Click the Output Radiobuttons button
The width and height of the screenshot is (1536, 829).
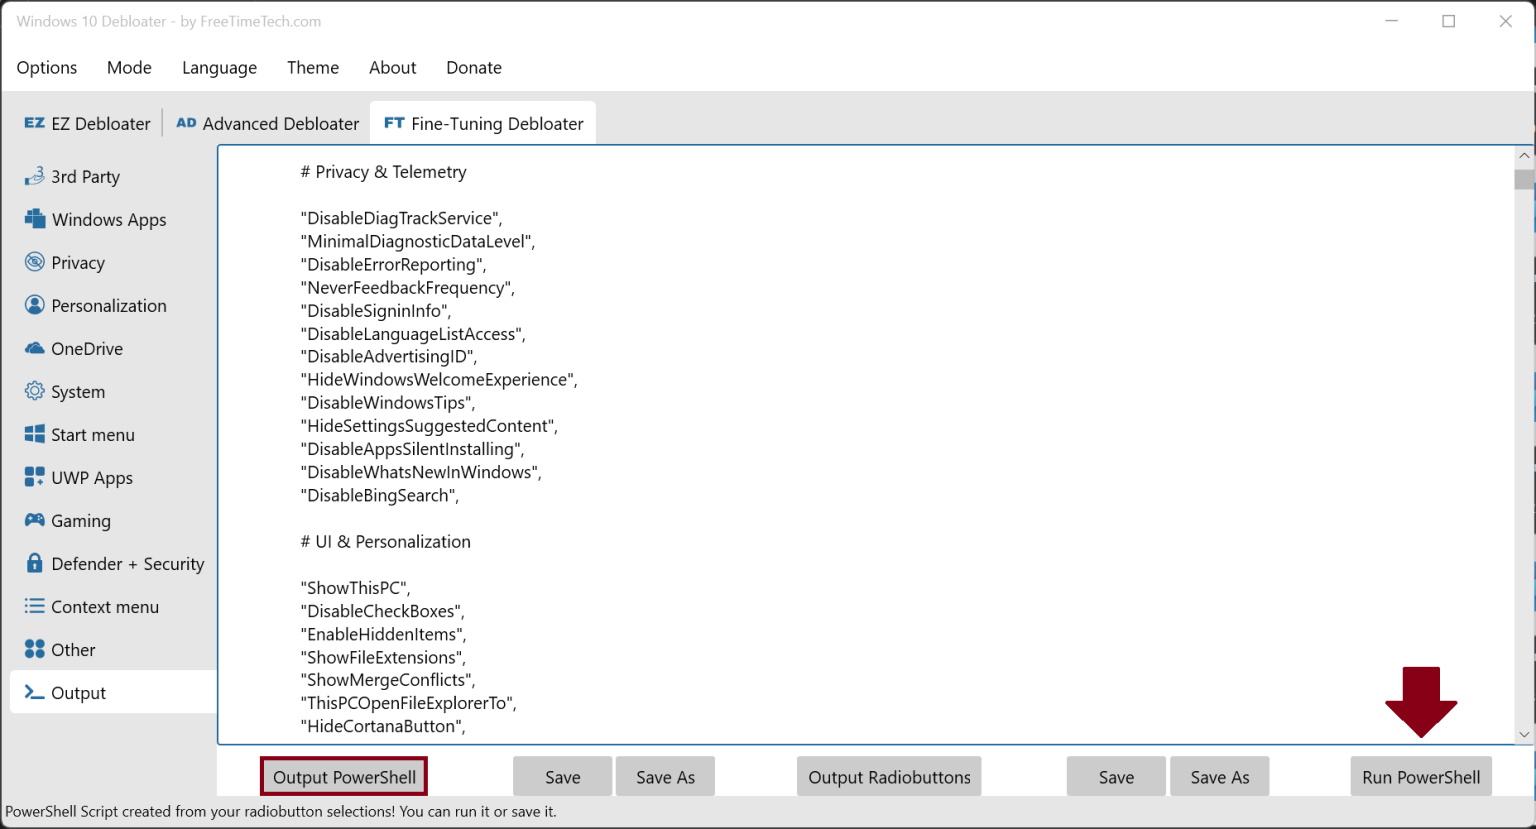point(889,777)
